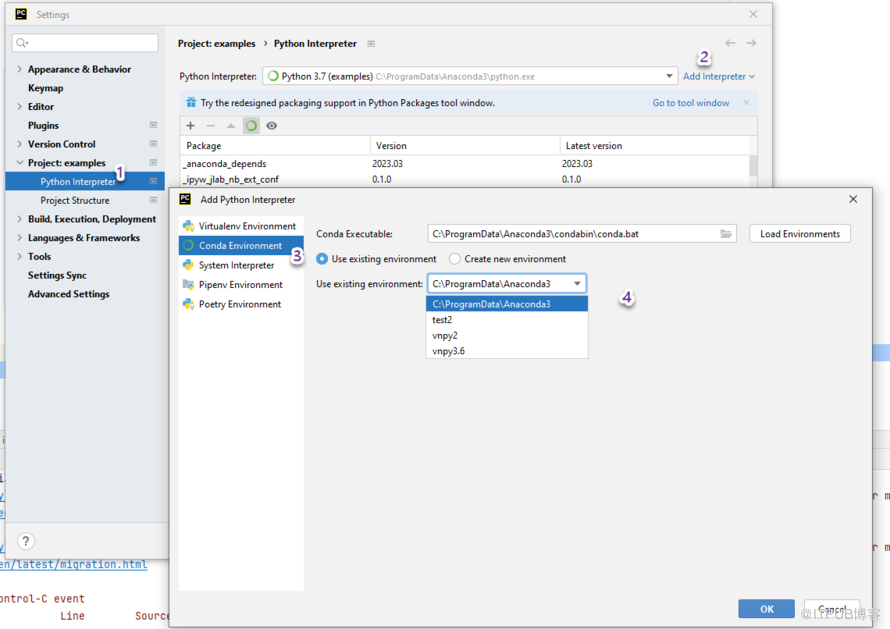Click the plus icon to install package
The image size is (890, 629).
point(191,126)
